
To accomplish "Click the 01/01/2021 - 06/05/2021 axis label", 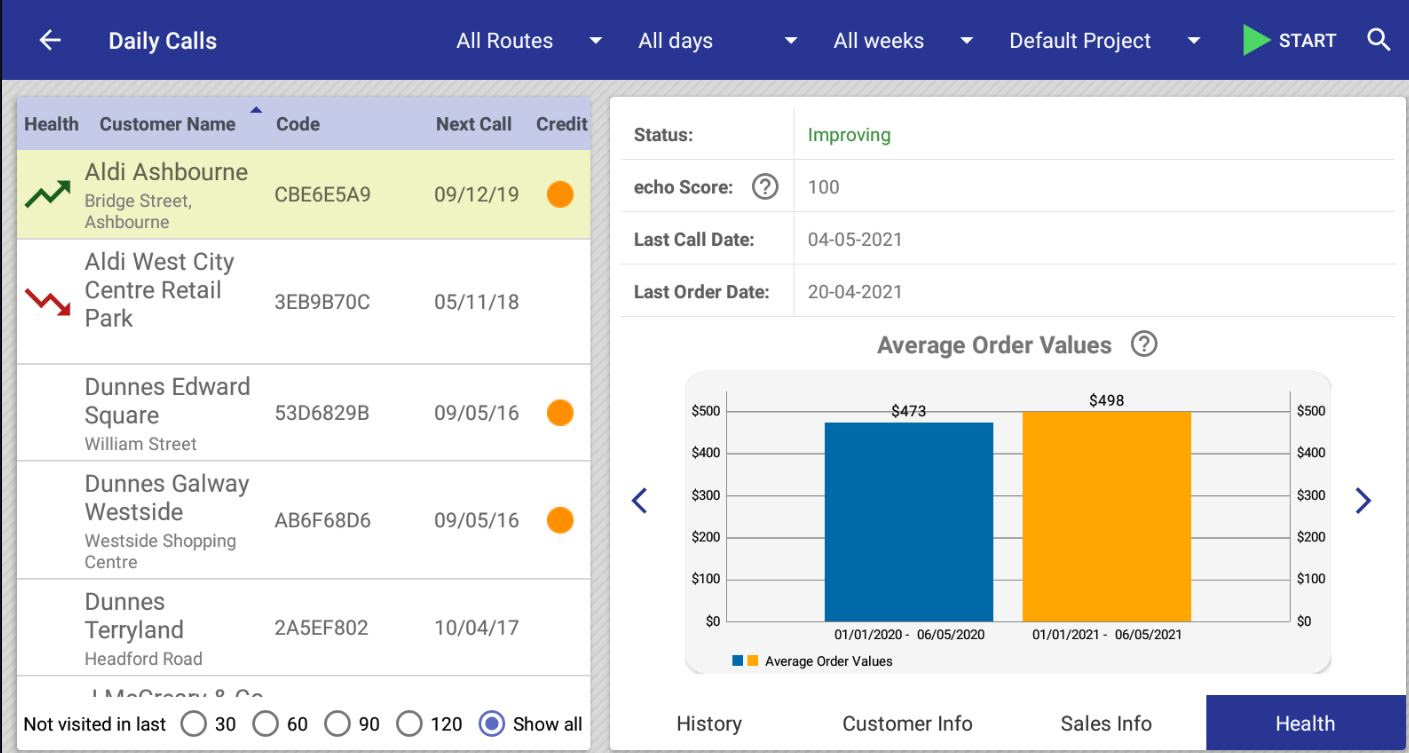I will (1107, 634).
